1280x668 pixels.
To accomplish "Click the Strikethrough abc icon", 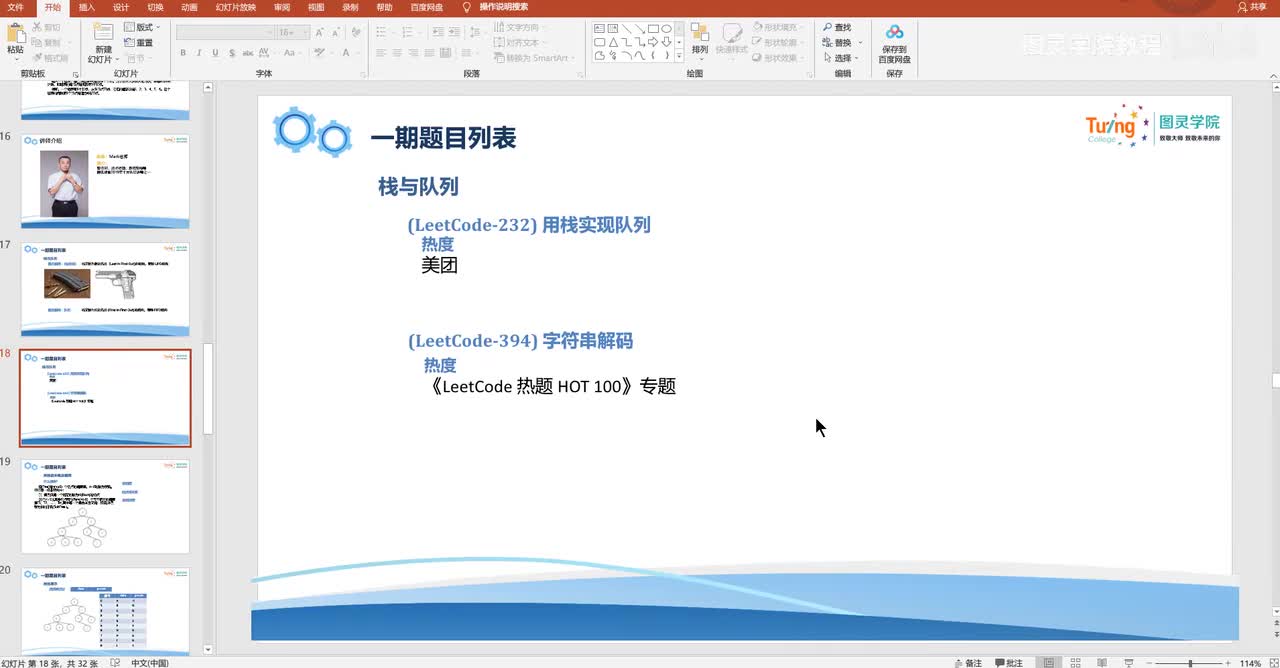I will (246, 53).
